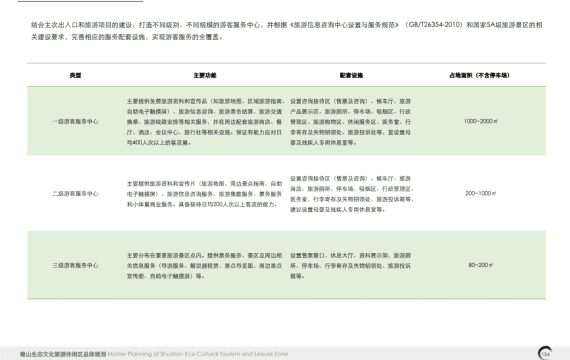The height and width of the screenshot is (360, 570).
Task: Click the footer English title Master Planning of Shushan
Action: (198, 353)
